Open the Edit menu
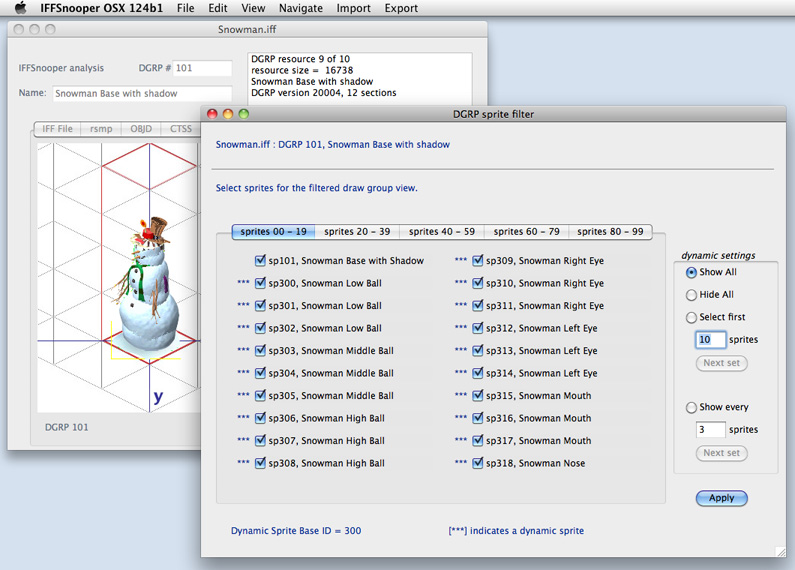Viewport: 795px width, 570px height. 218,8
